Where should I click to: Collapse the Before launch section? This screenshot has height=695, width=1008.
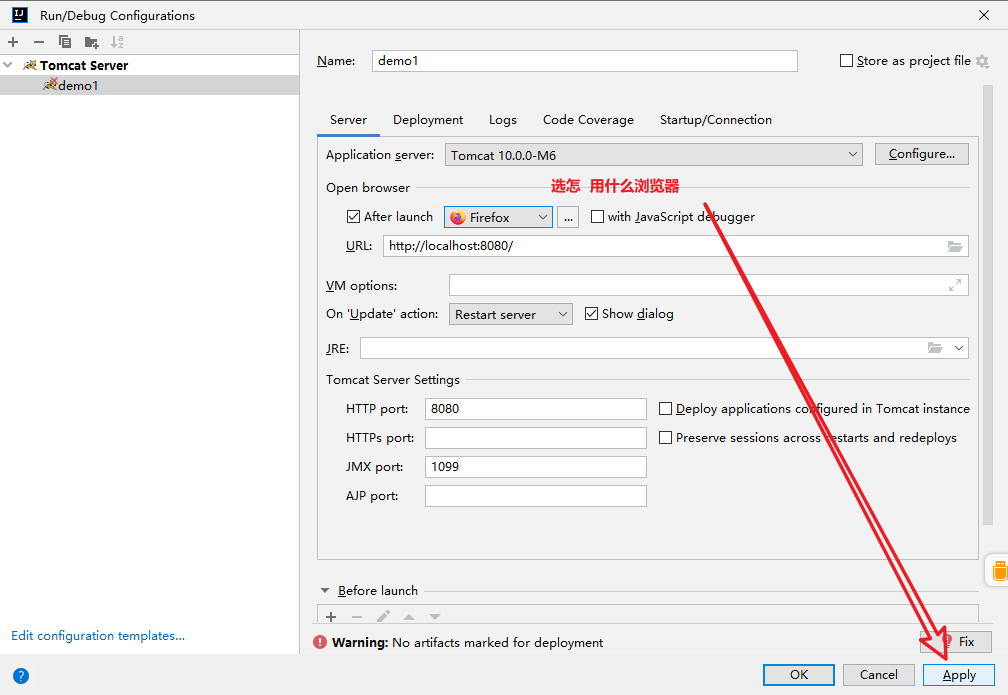(325, 590)
